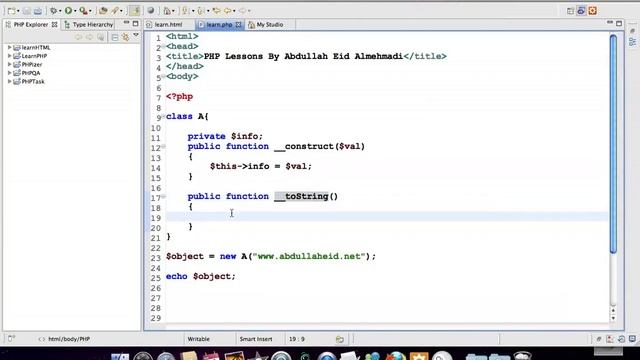Select the learnHTML project in explorer
The image size is (640, 360).
pyautogui.click(x=36, y=47)
